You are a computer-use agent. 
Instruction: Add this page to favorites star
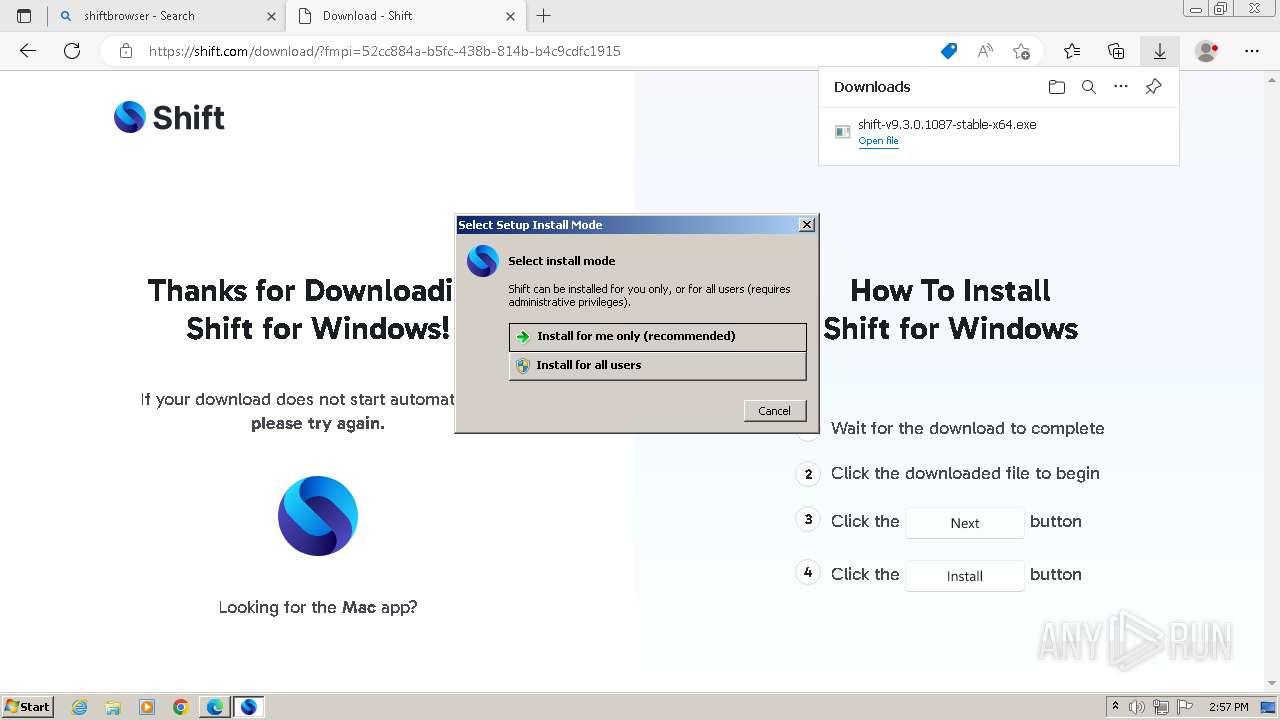(1021, 51)
